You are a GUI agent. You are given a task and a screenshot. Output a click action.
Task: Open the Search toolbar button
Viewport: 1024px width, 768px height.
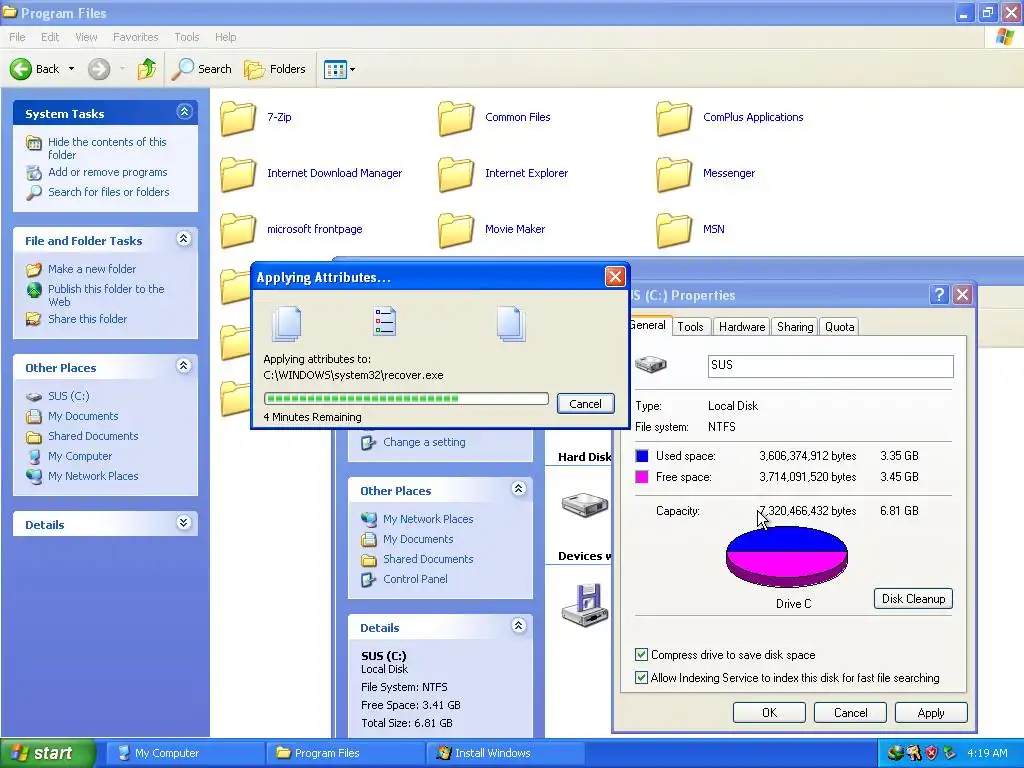[x=201, y=69]
